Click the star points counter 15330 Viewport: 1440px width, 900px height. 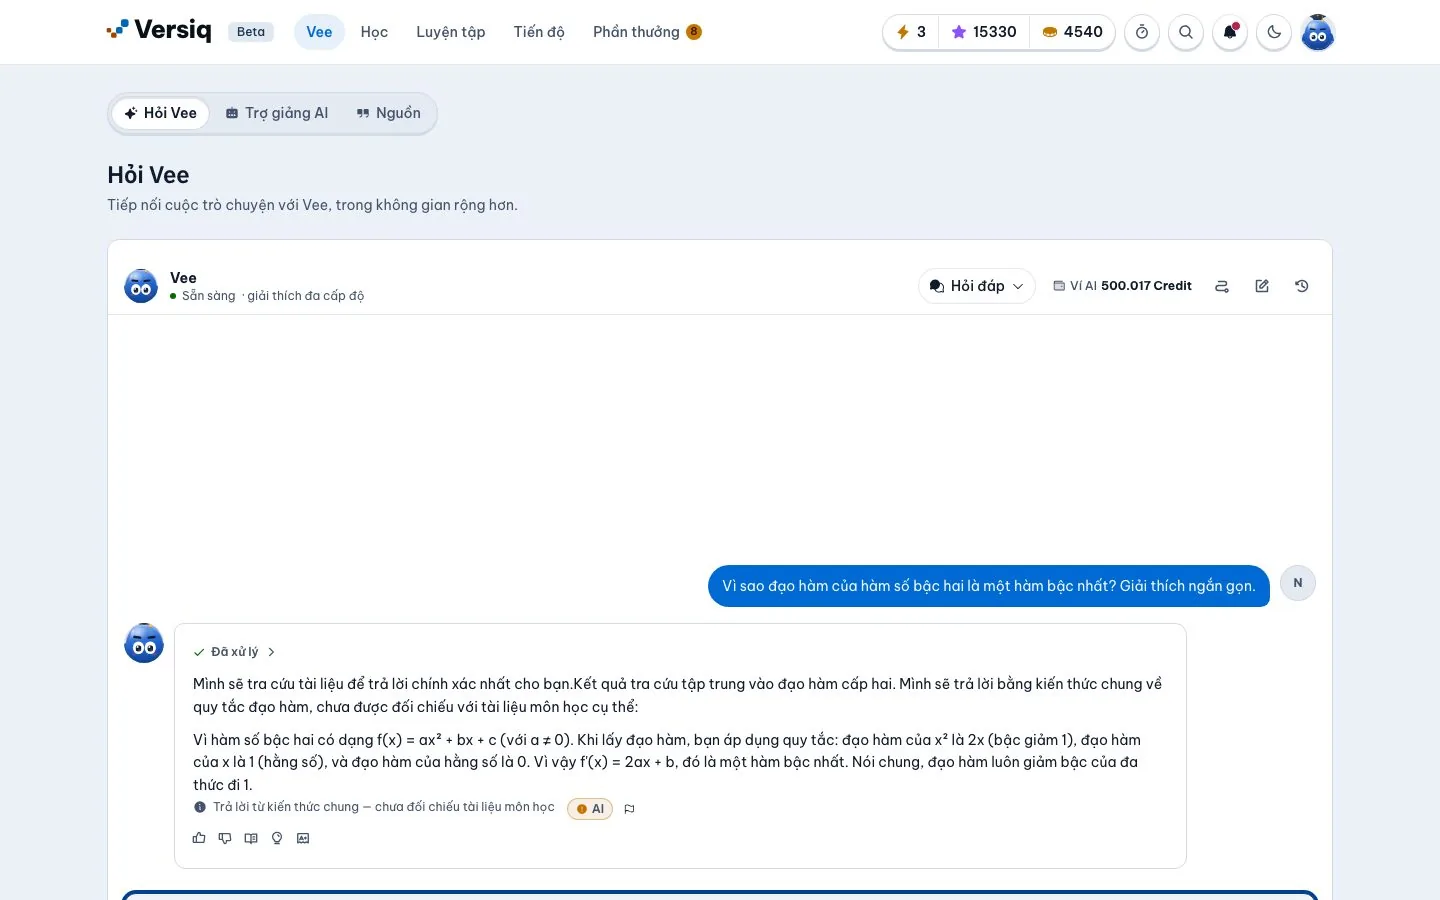[984, 32]
